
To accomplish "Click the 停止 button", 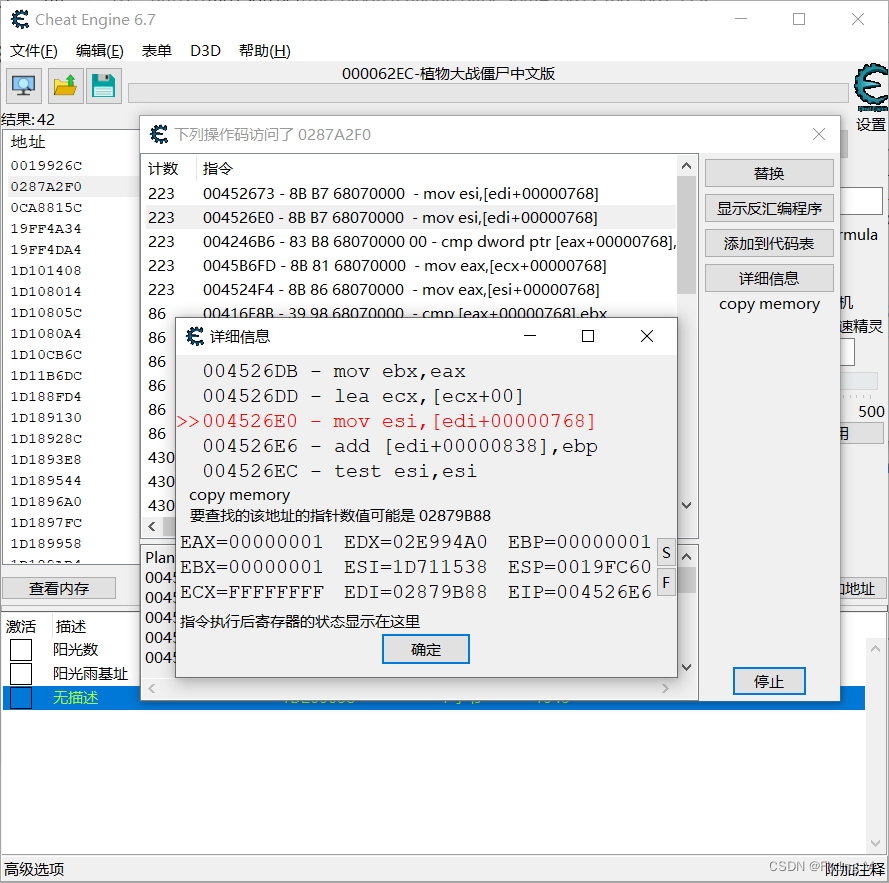I will coord(769,681).
